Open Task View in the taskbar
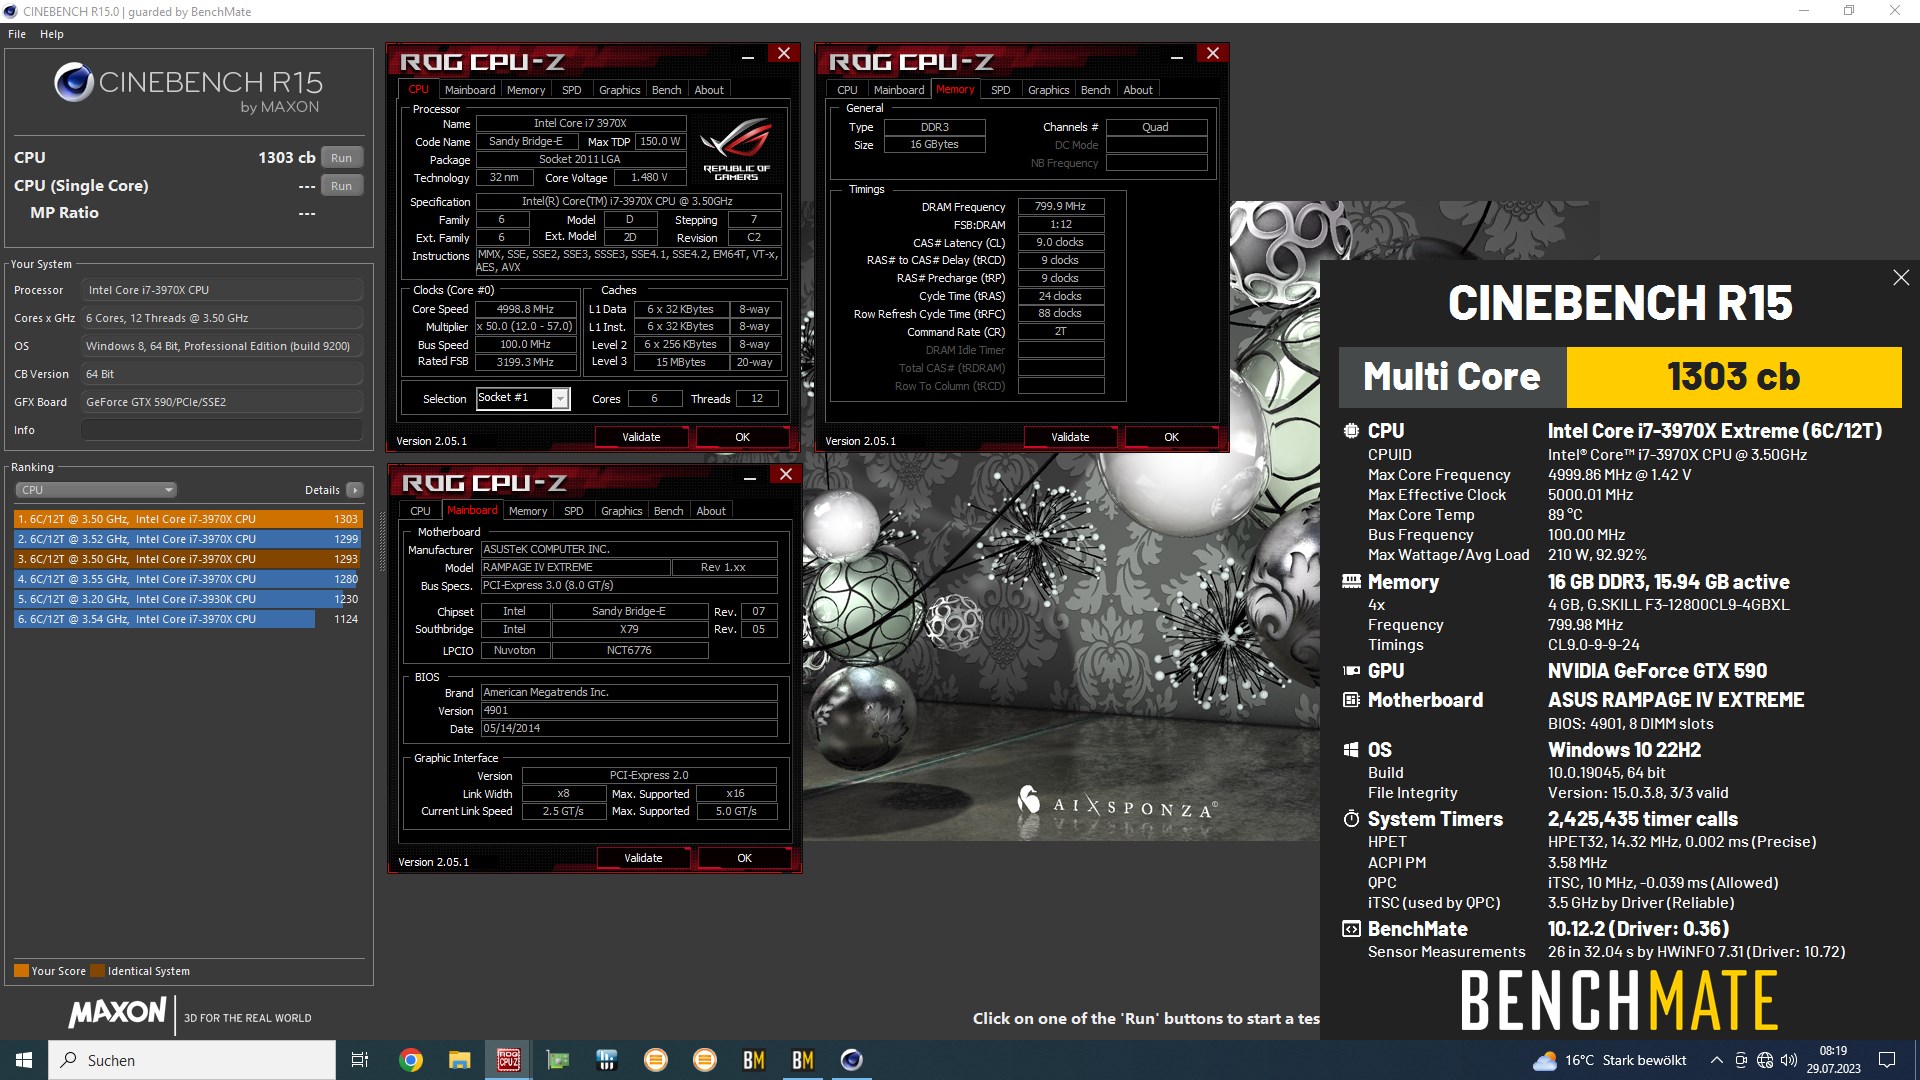This screenshot has height=1080, width=1920. pos(360,1060)
